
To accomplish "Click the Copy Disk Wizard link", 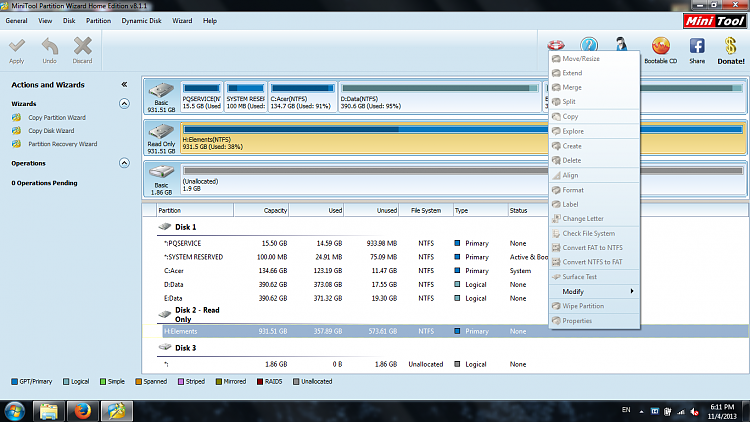I will point(51,131).
